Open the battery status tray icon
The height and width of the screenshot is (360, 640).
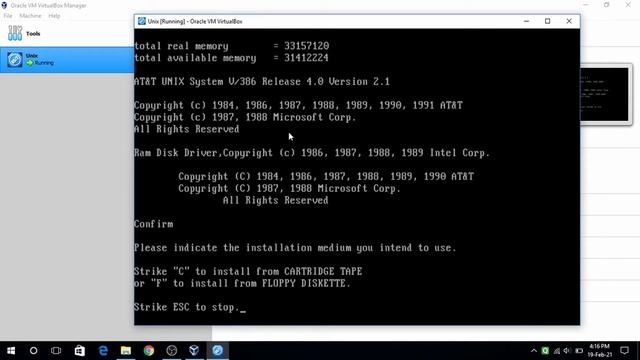579,351
